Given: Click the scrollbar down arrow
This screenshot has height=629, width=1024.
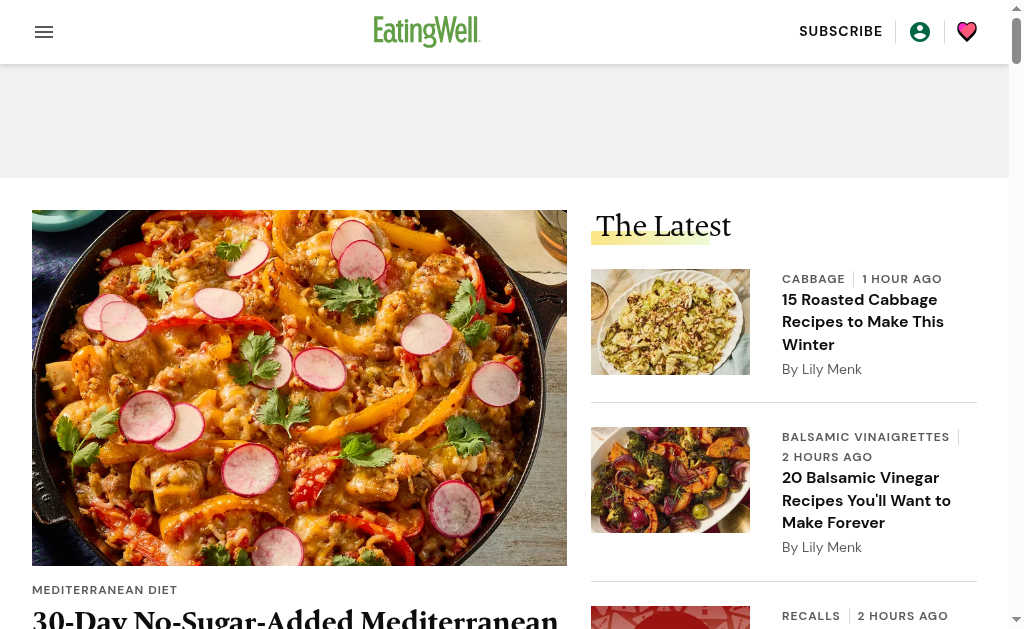Looking at the screenshot, I should [x=1016, y=619].
